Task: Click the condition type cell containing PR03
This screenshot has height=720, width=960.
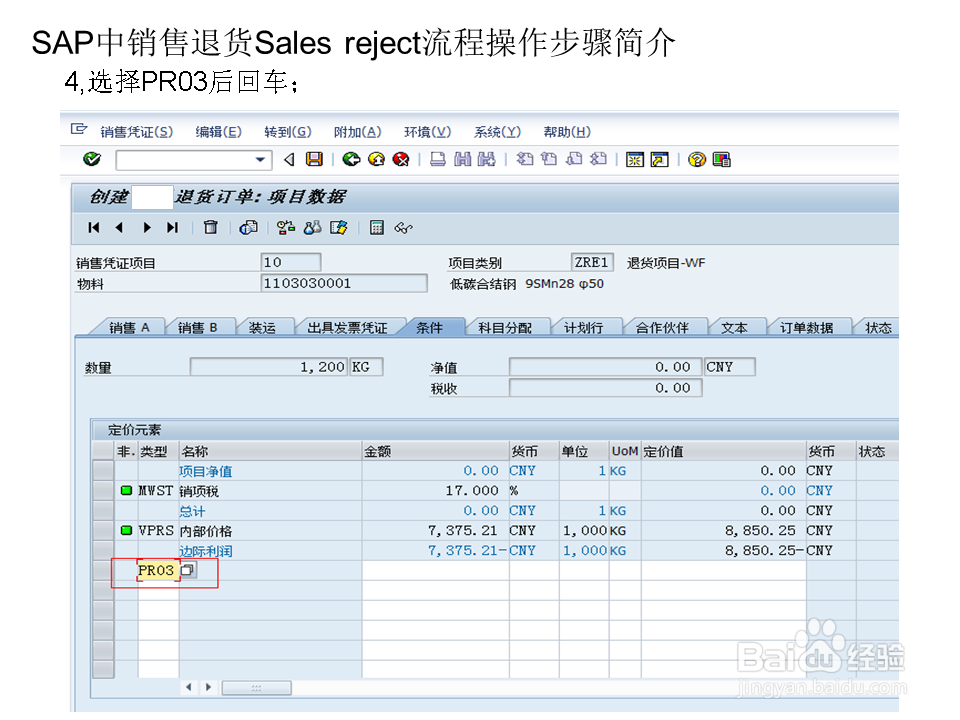Action: point(157,571)
